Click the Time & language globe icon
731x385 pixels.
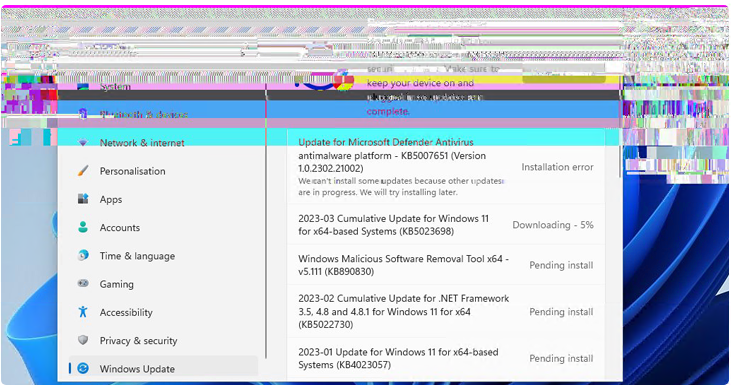(83, 255)
